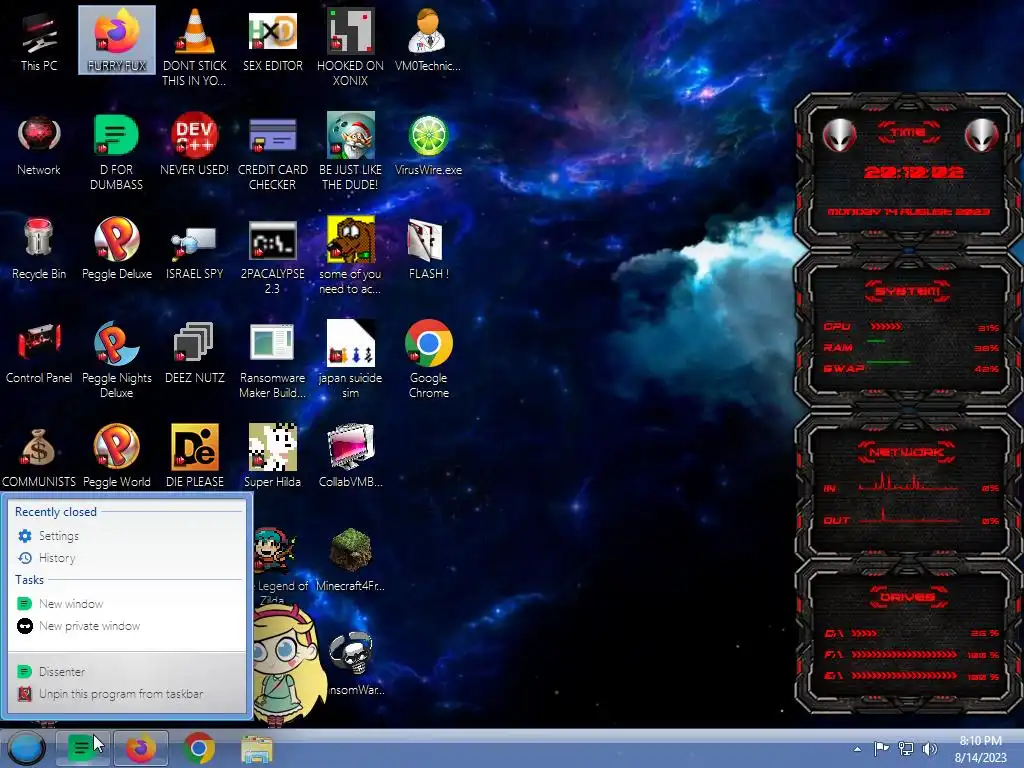Select the FURRY FUX Firefox shortcut
Screen dimensions: 1024x768
[117, 40]
